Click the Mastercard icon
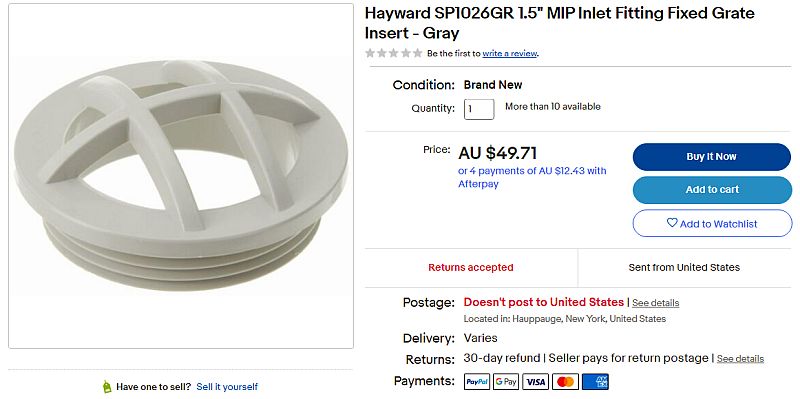 pyautogui.click(x=565, y=382)
